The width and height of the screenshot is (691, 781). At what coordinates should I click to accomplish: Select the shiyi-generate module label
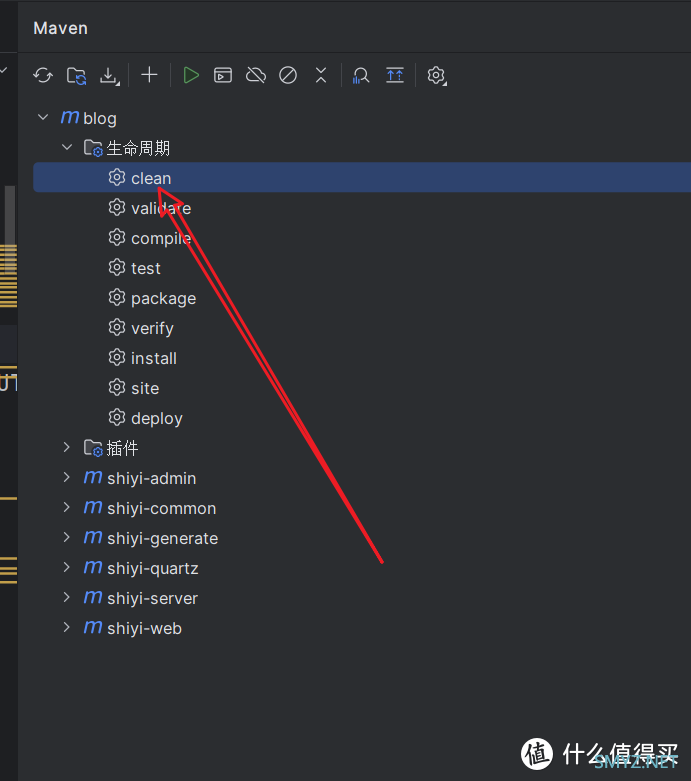162,538
